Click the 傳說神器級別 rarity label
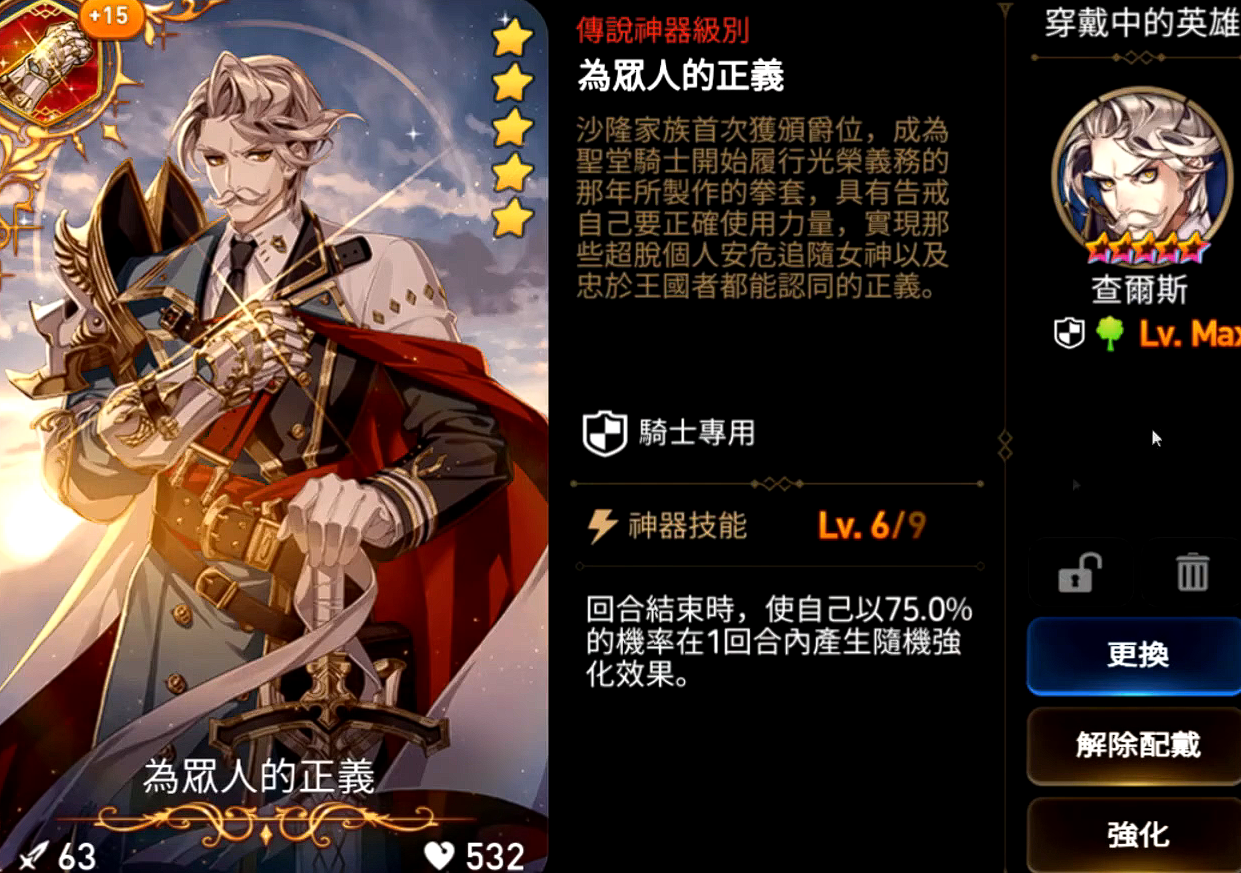The width and height of the screenshot is (1241, 873). click(x=663, y=29)
